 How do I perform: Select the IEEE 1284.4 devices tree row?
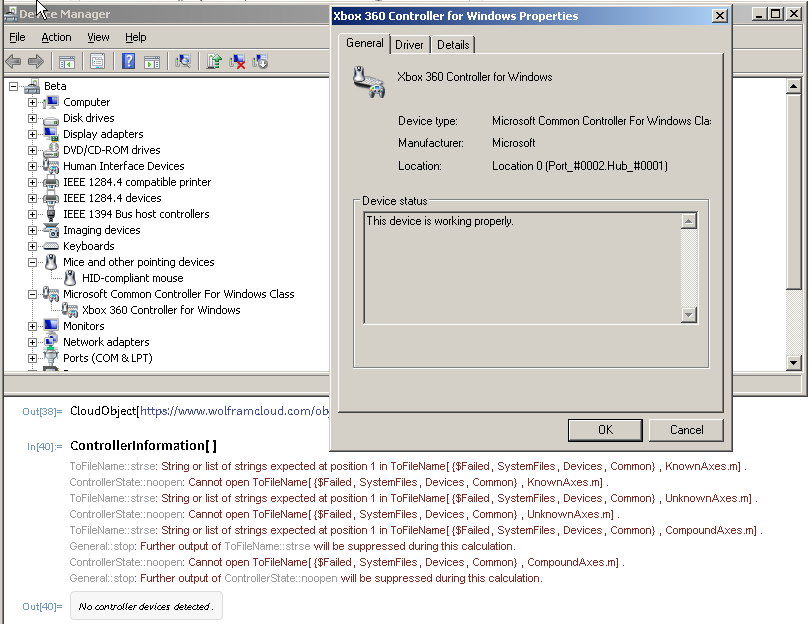pos(112,198)
